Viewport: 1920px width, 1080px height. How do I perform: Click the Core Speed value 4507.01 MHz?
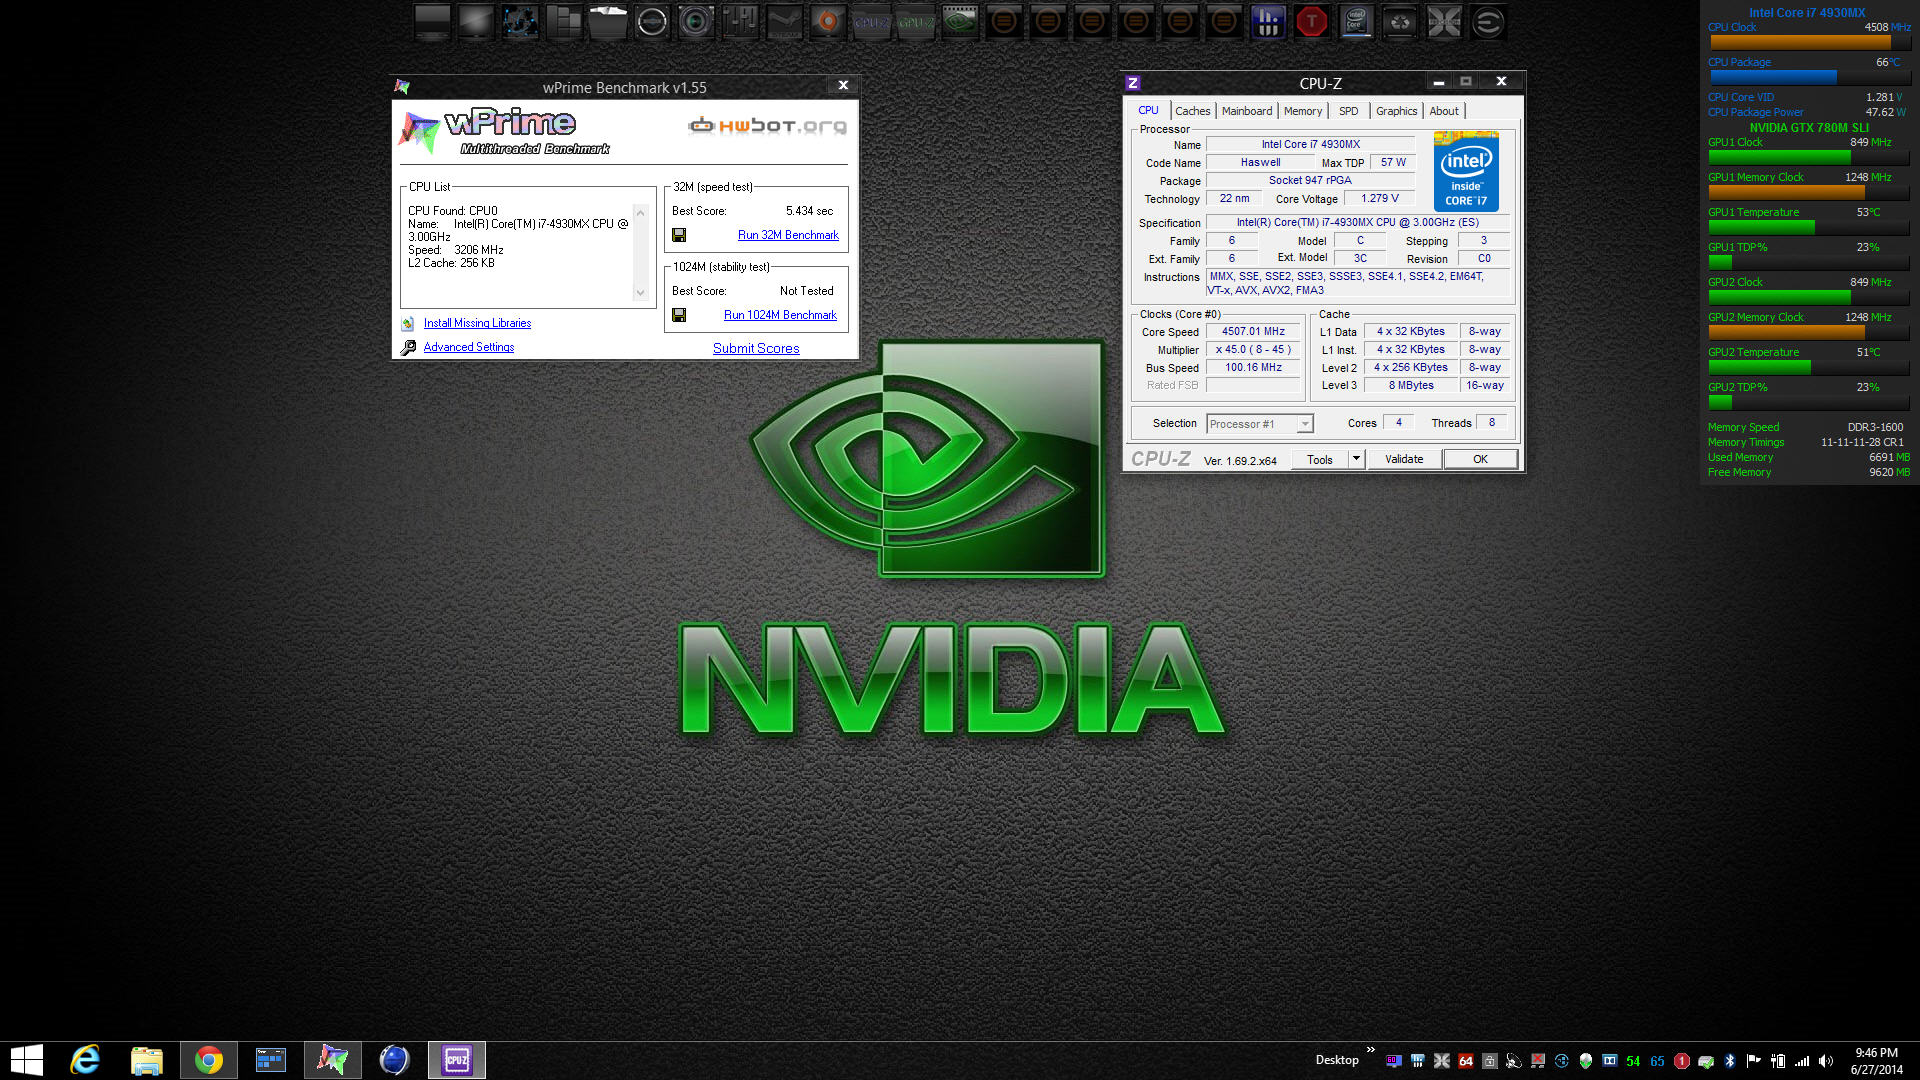click(1253, 331)
